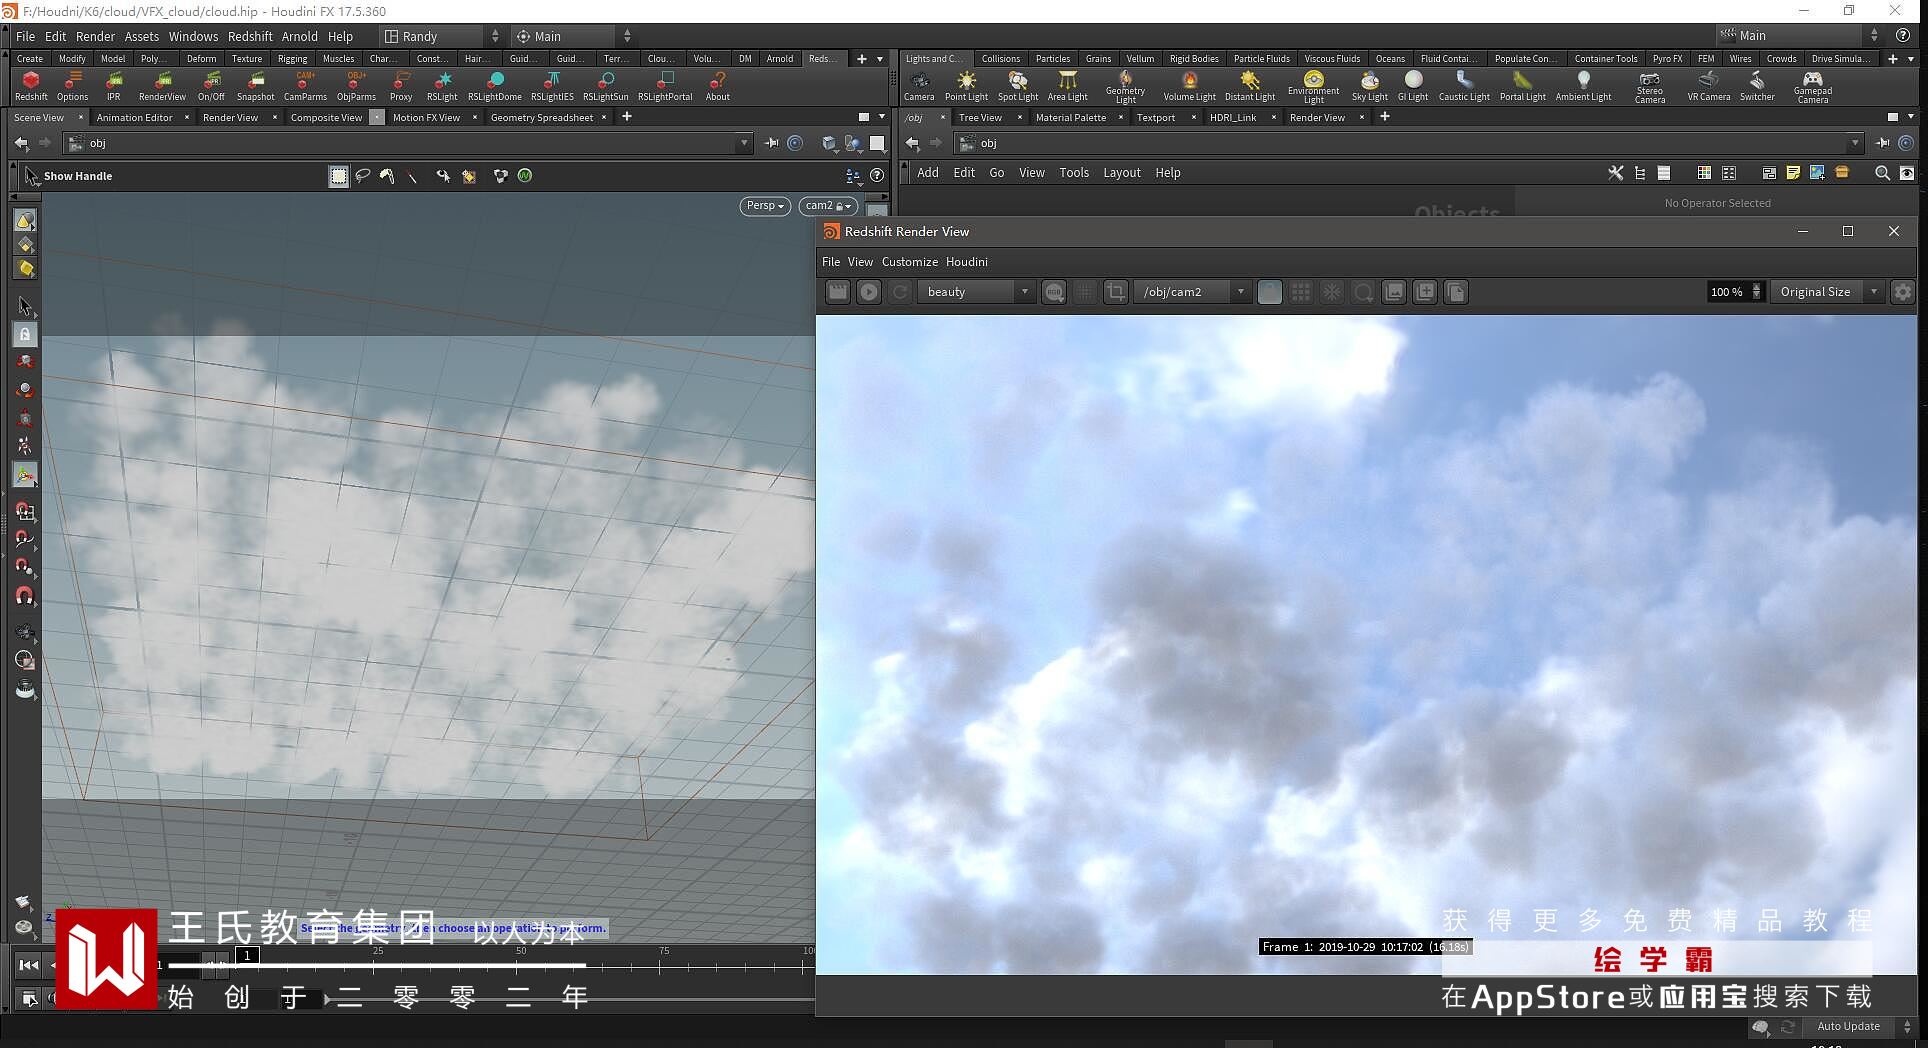The width and height of the screenshot is (1928, 1048).
Task: Create a Volume Light from the shelf
Action: point(1189,86)
